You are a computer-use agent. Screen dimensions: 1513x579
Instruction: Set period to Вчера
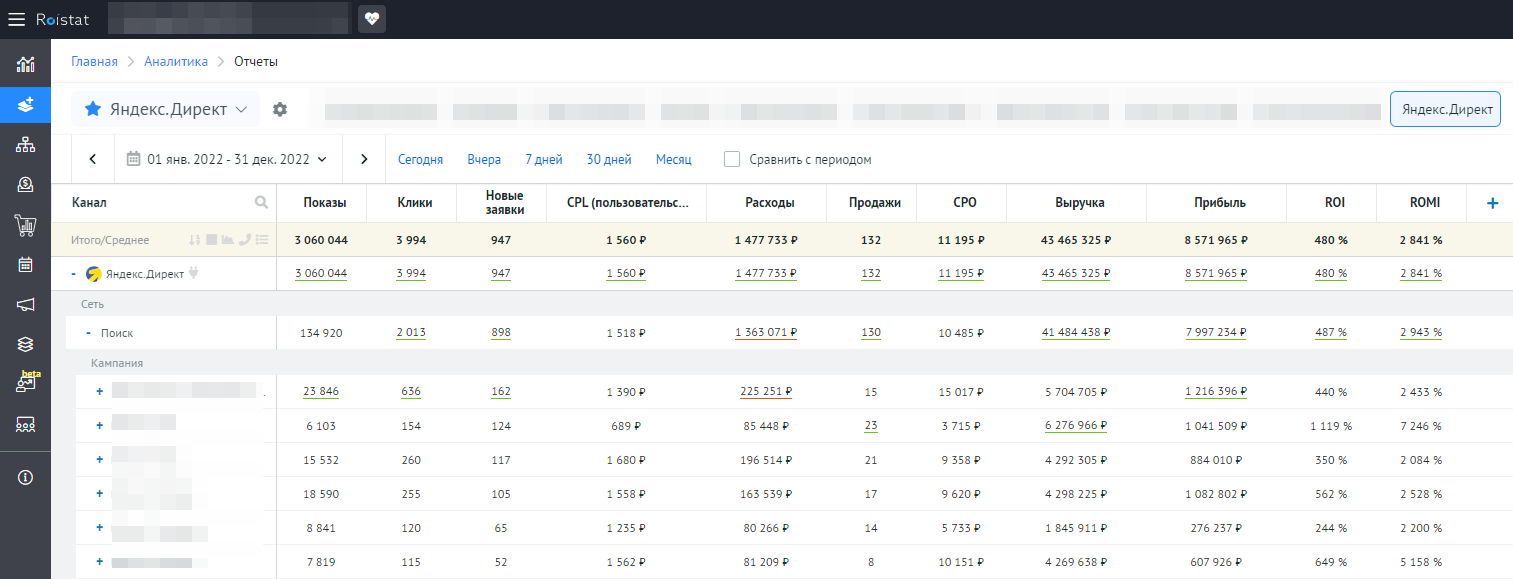(x=484, y=159)
